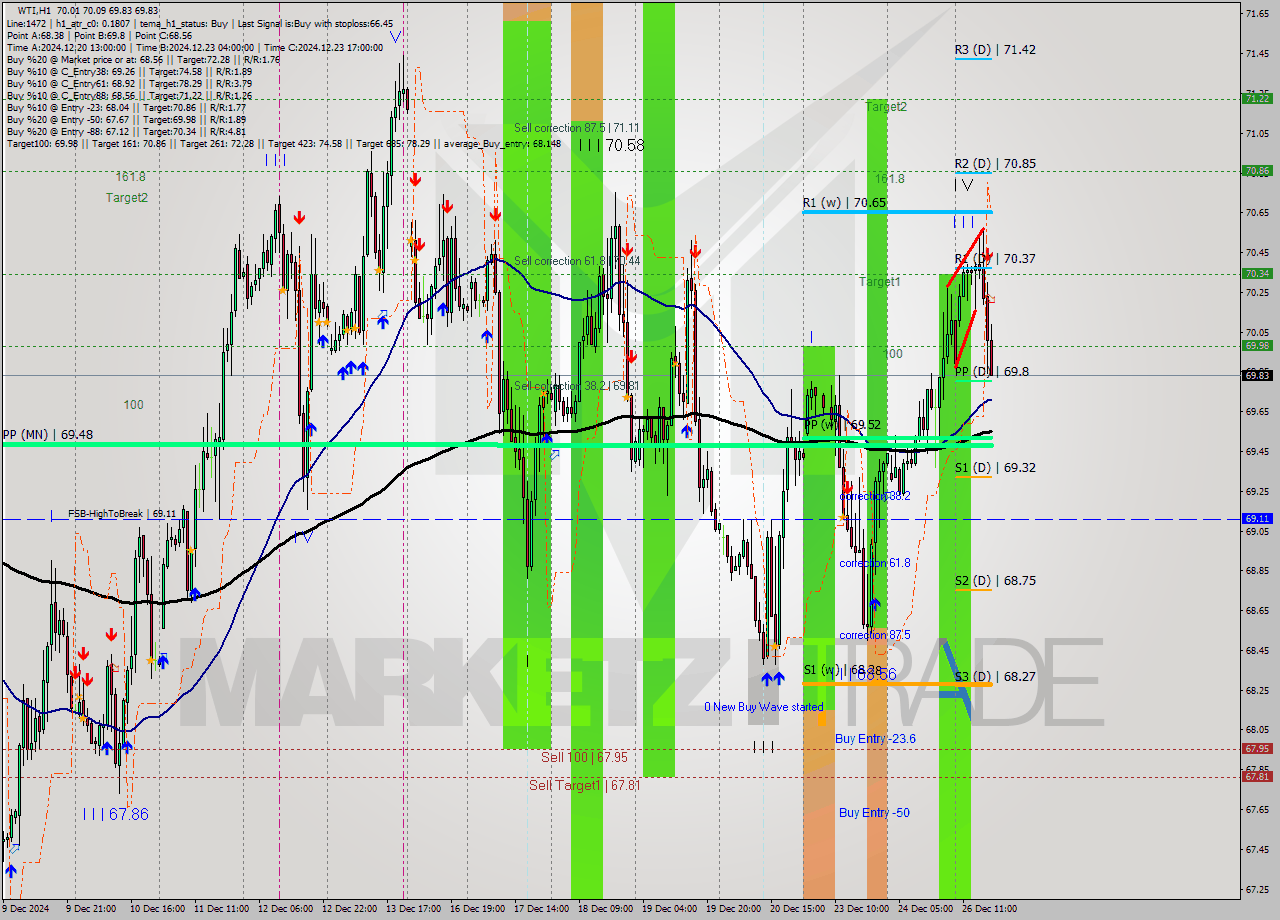Click the | | | 70.58 wave label
This screenshot has width=1280, height=920.
pos(612,145)
